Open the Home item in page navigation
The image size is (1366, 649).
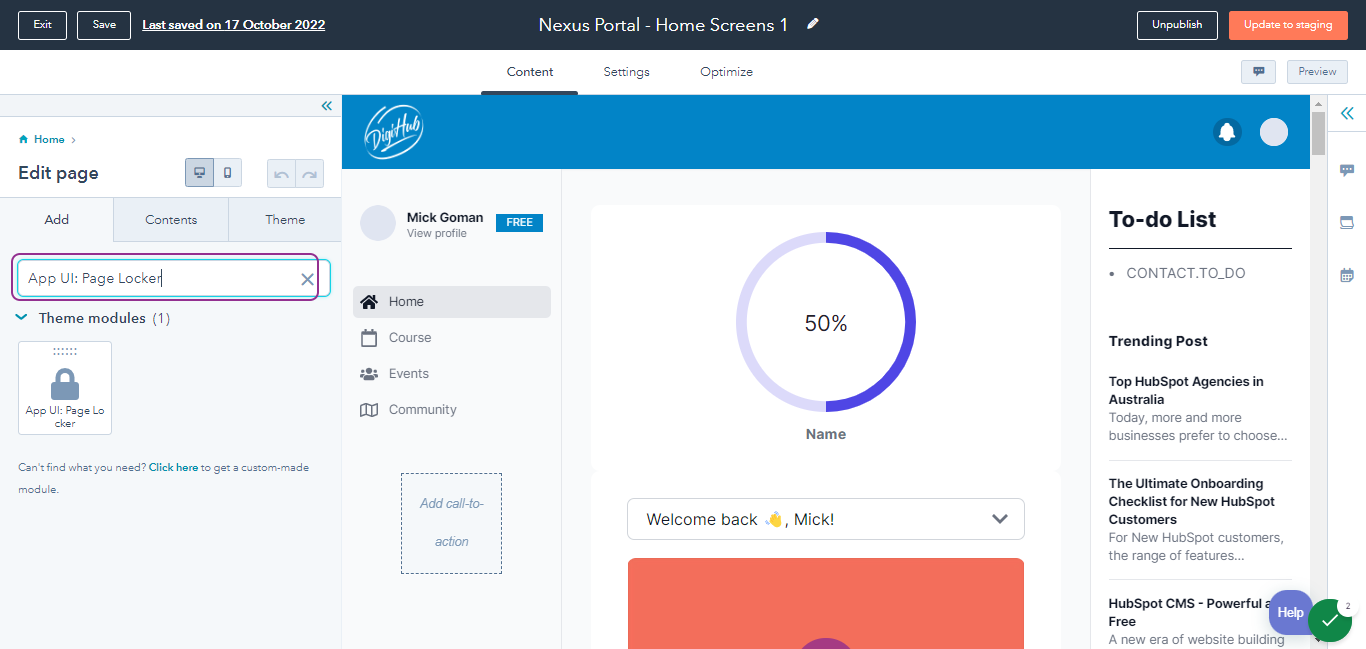tap(452, 302)
